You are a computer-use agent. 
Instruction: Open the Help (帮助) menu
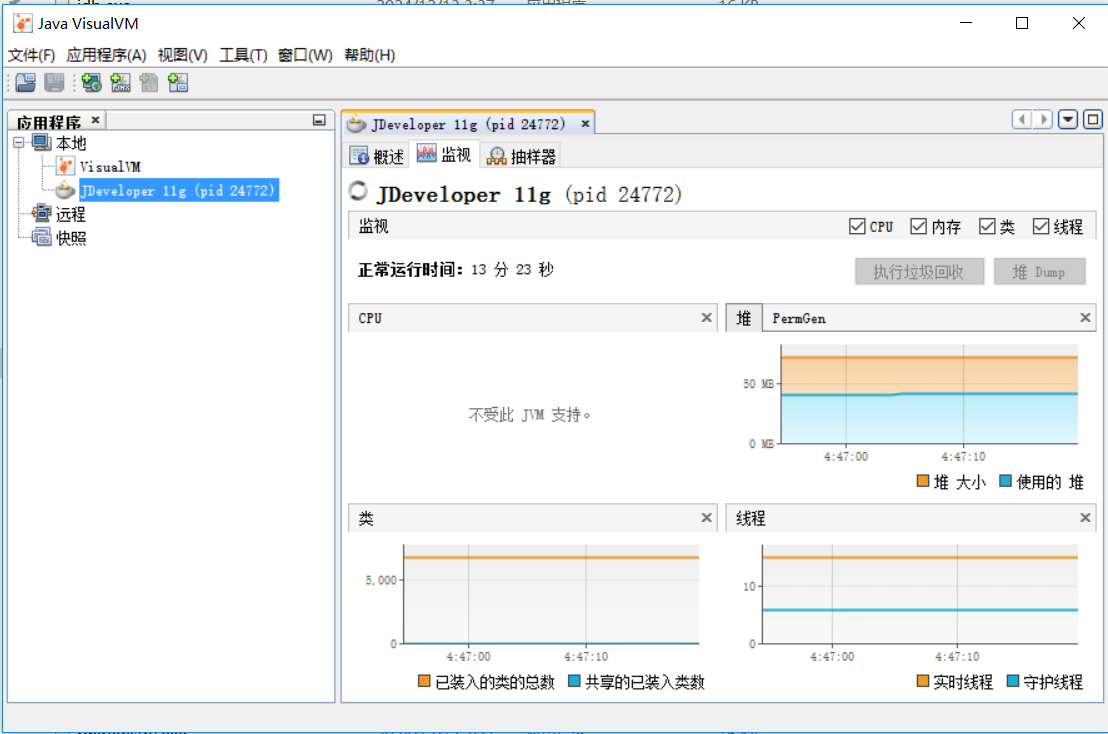pyautogui.click(x=370, y=55)
